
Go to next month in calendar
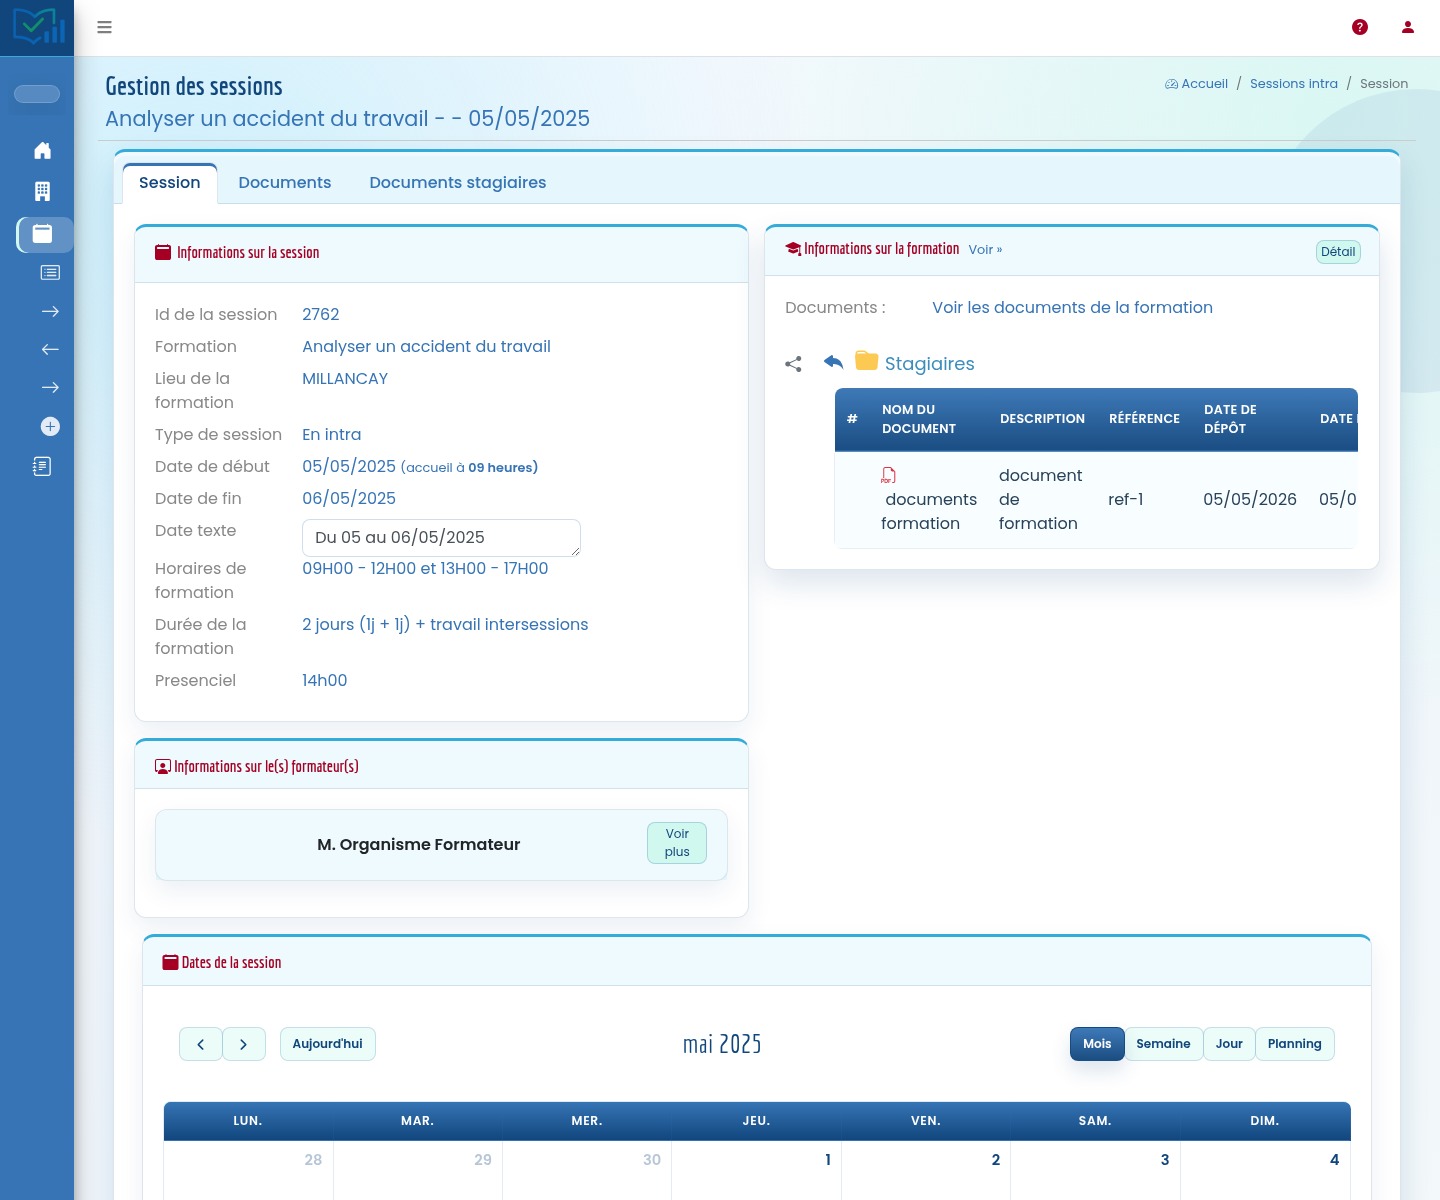click(243, 1044)
